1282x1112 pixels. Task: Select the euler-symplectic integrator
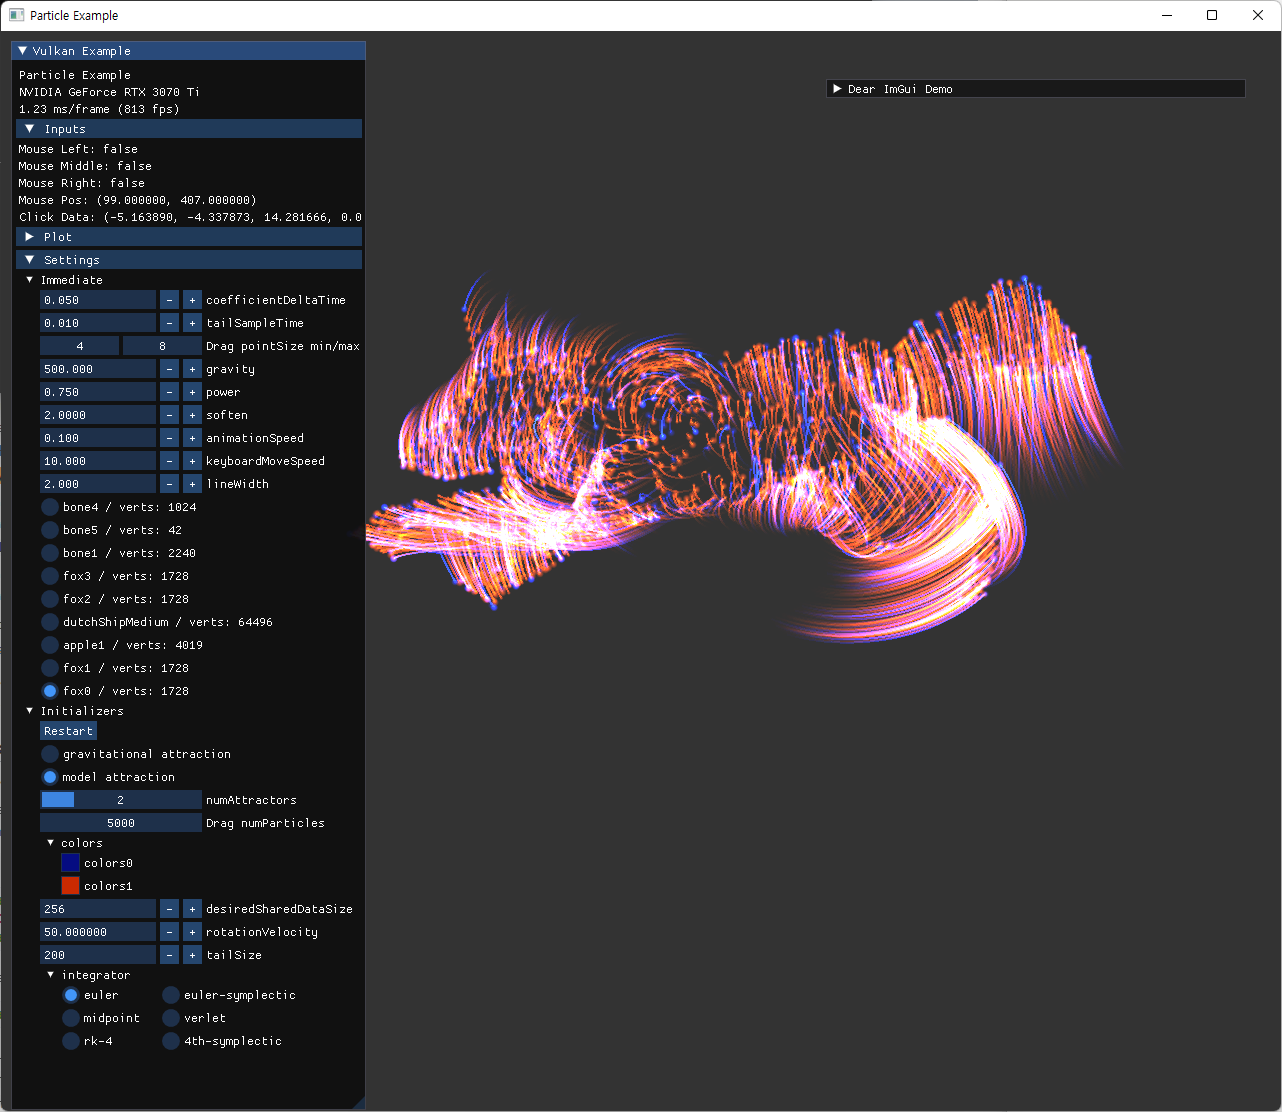(171, 995)
